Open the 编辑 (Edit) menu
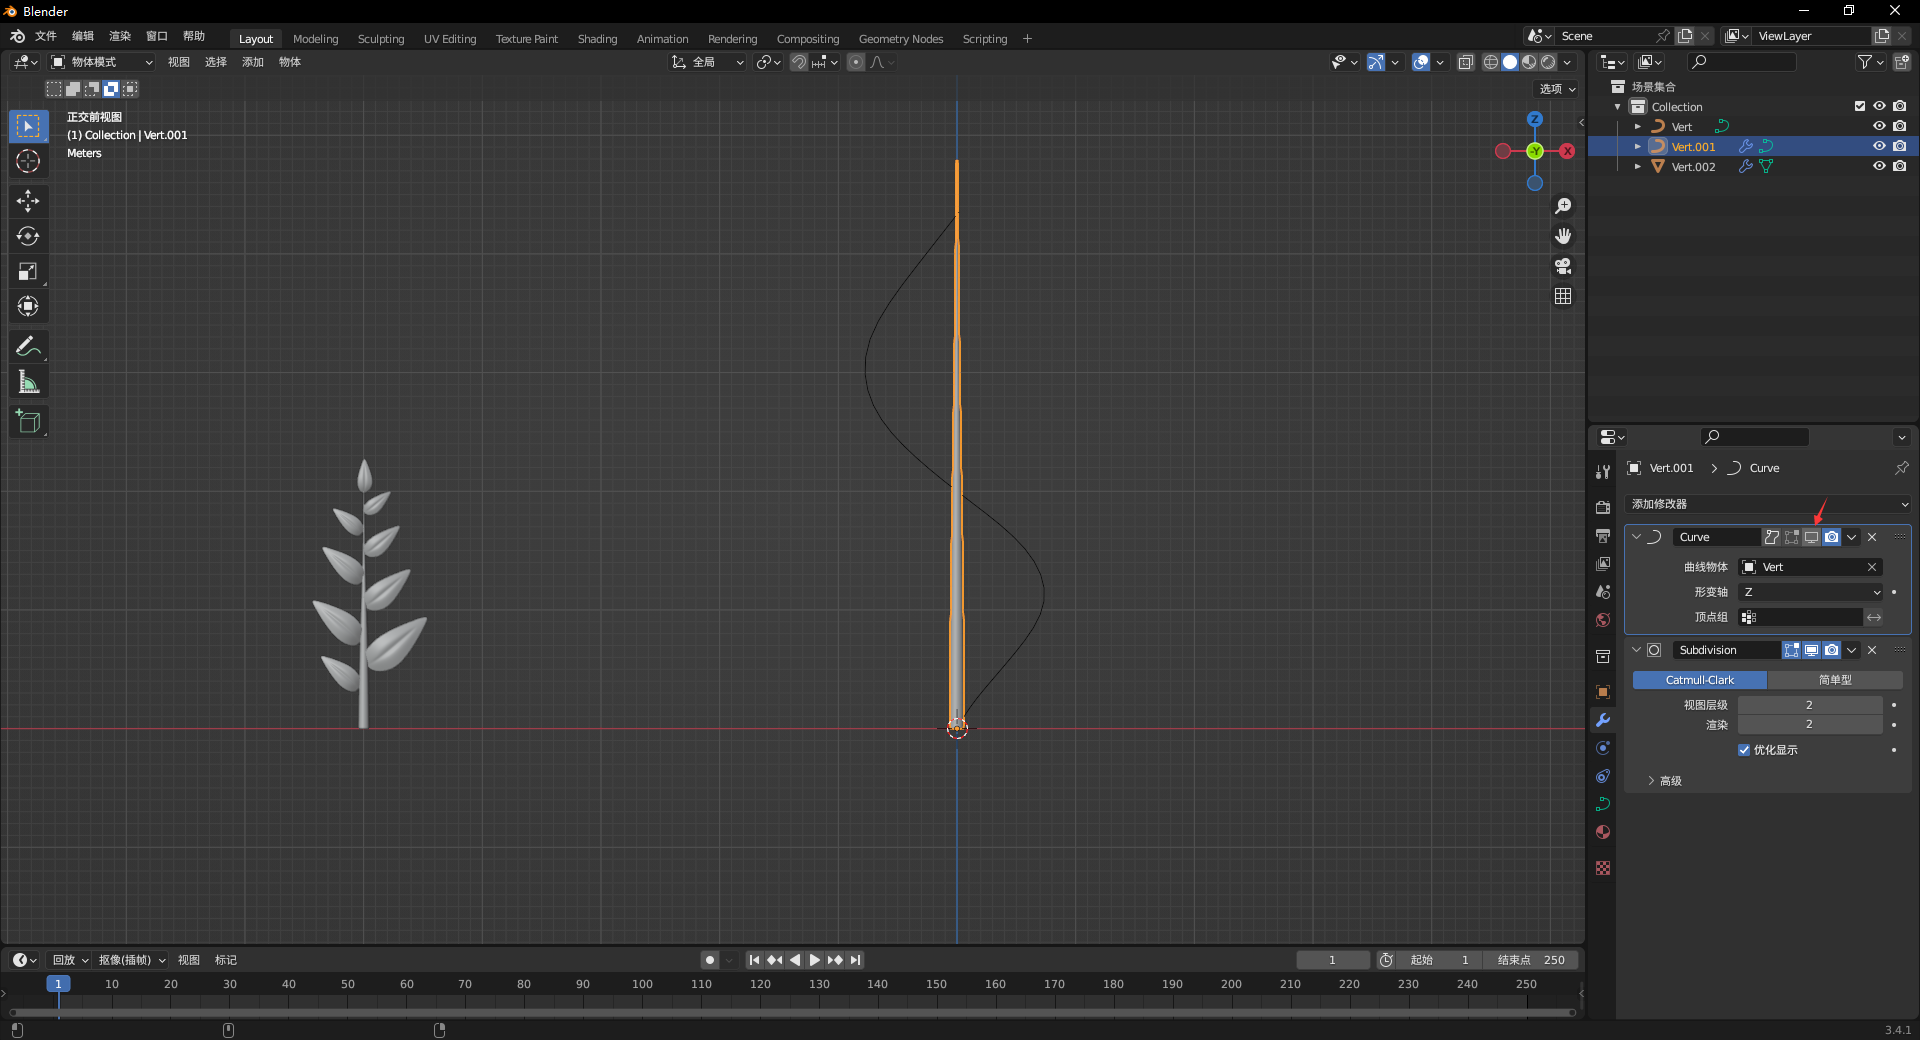This screenshot has height=1040, width=1920. (82, 36)
